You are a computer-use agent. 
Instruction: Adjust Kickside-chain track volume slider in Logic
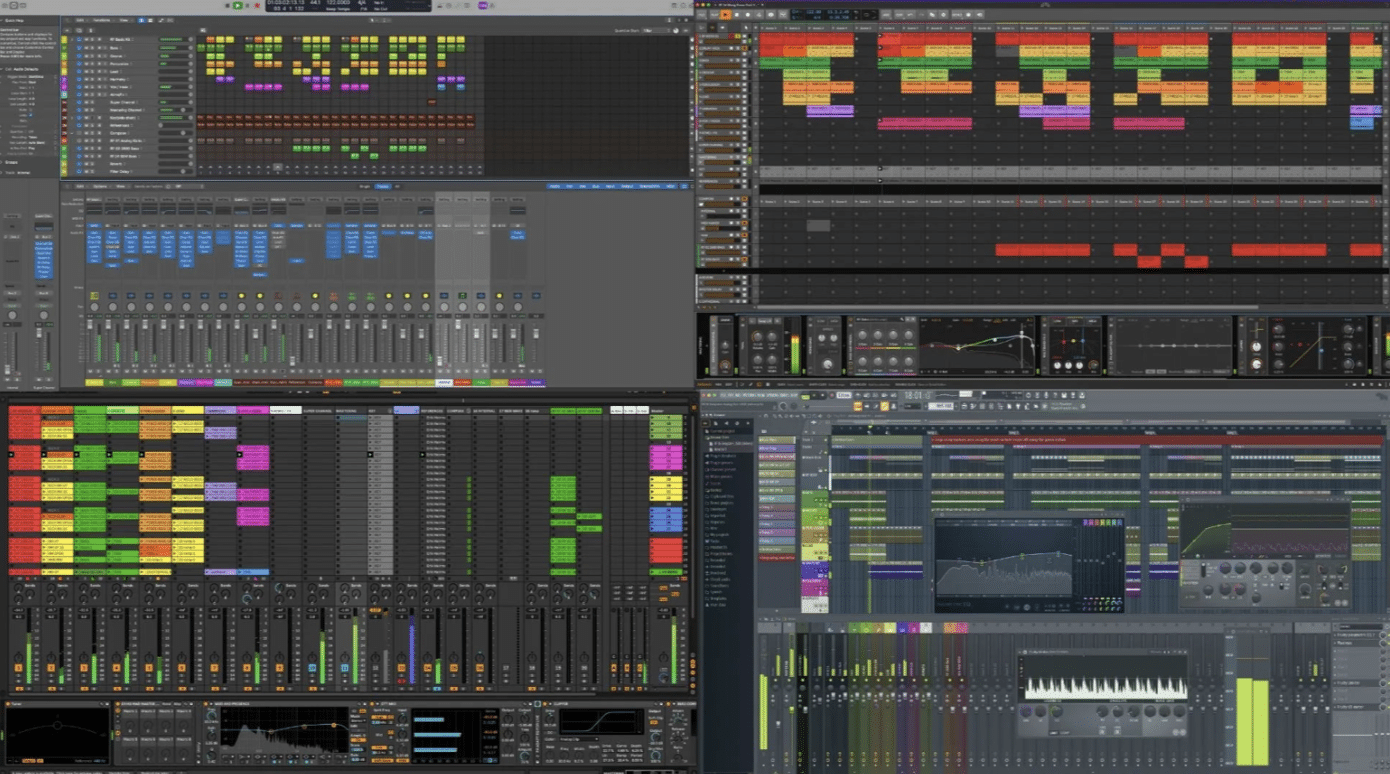(x=175, y=118)
